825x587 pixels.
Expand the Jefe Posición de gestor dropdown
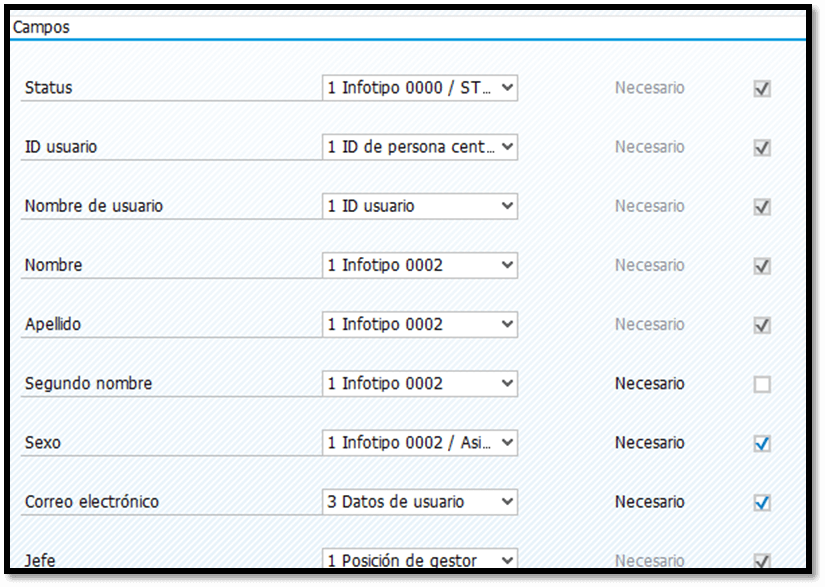click(419, 559)
